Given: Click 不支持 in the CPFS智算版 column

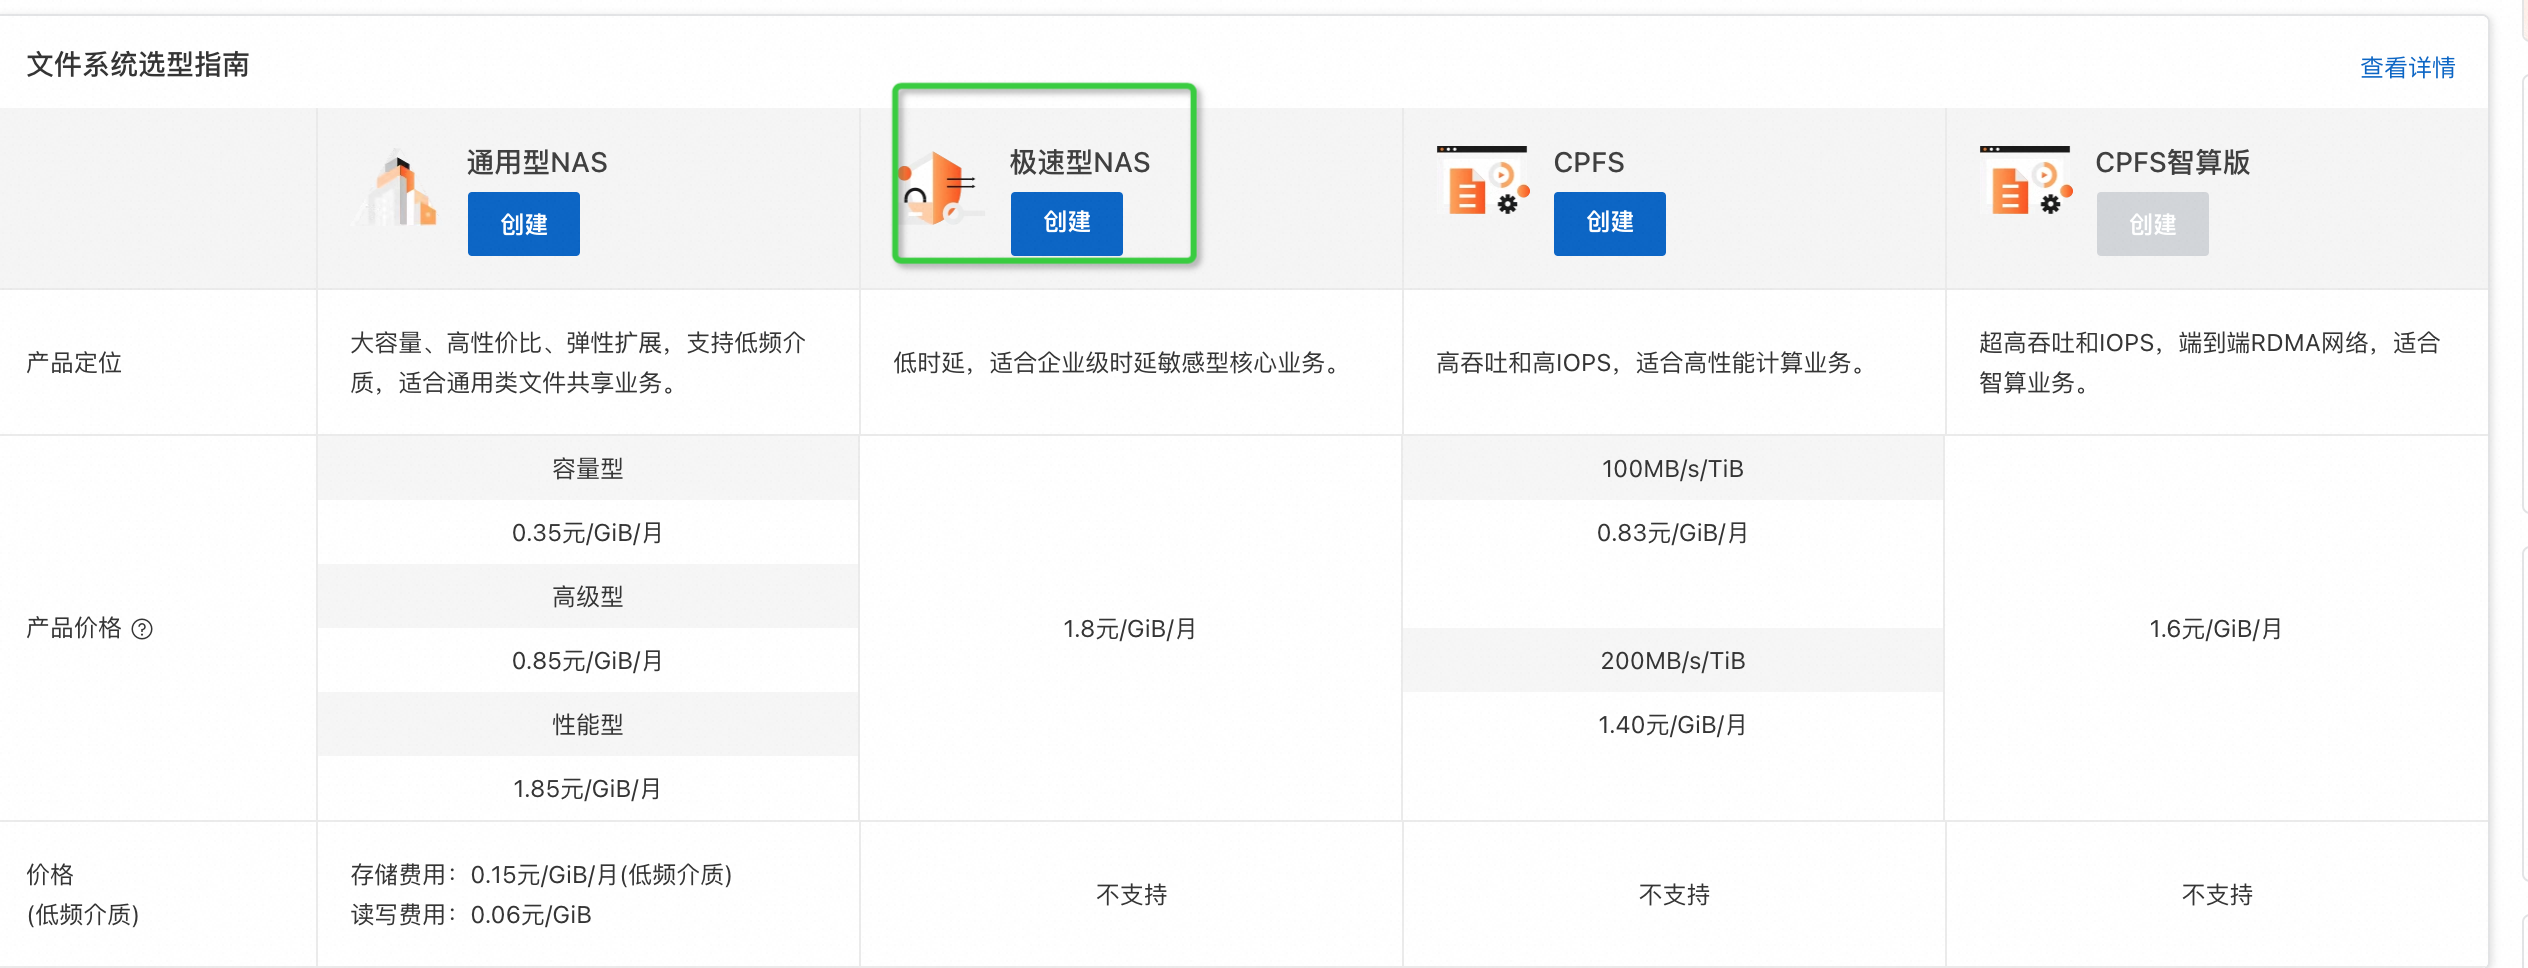Looking at the screenshot, I should [2217, 895].
